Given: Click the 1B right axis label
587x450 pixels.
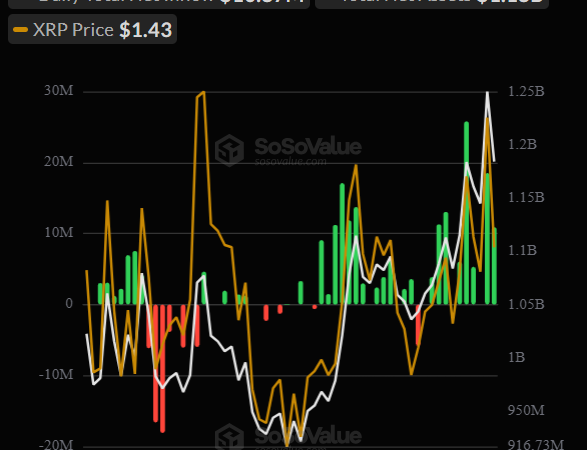Looking at the screenshot, I should (x=517, y=358).
